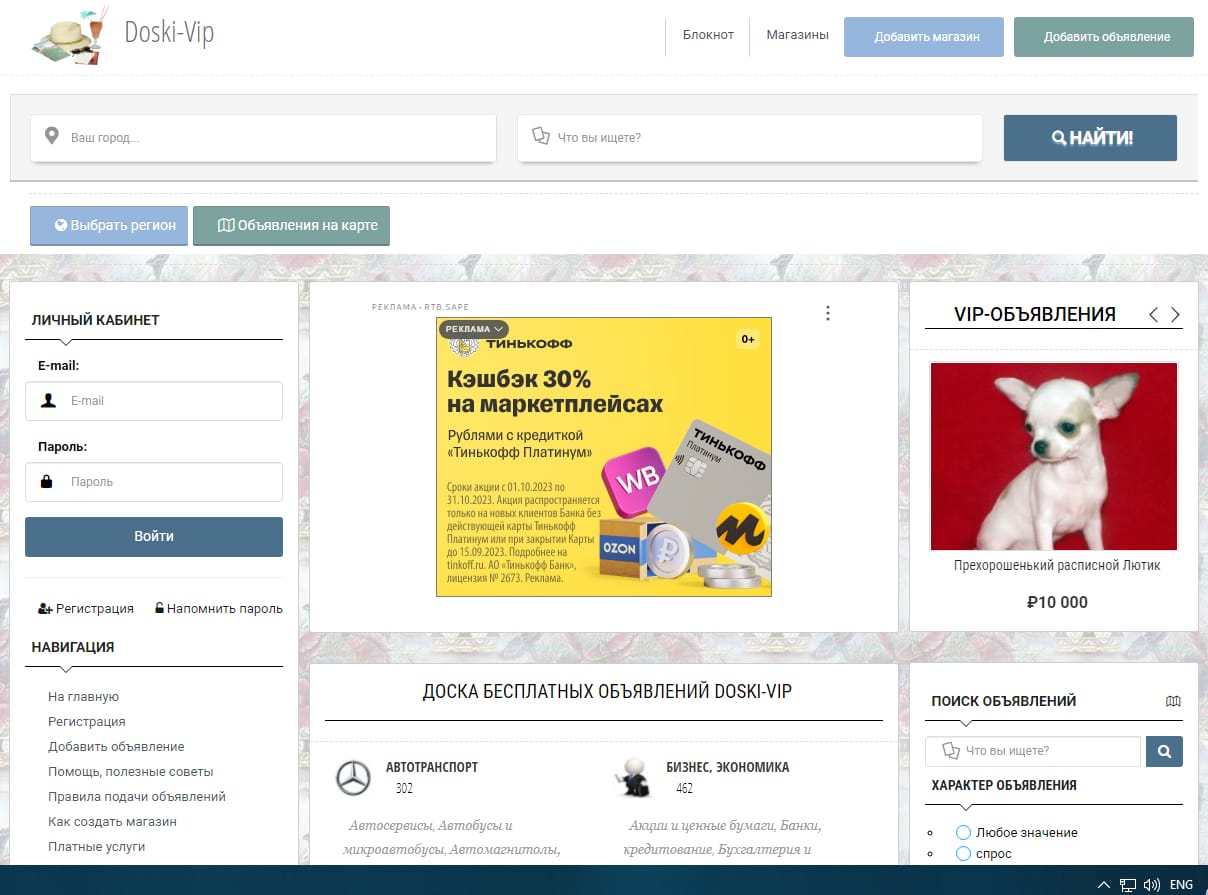Click the Mercedes icon for Автотранспорт
The image size is (1208, 895).
[x=352, y=778]
